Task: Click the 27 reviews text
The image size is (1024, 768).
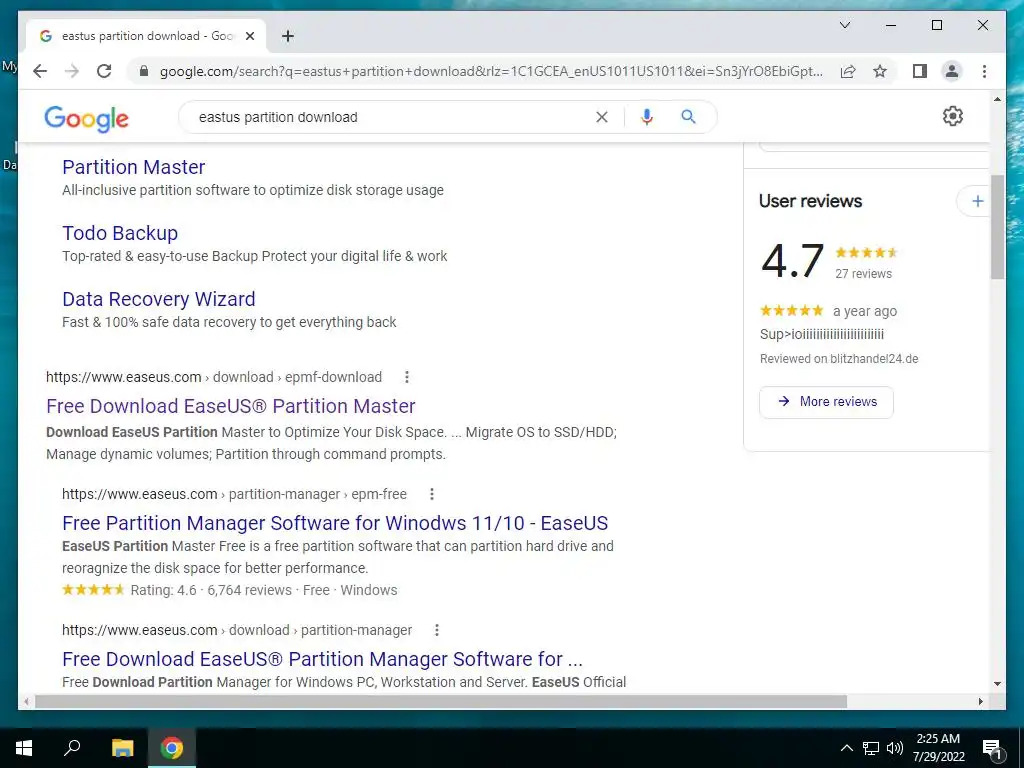Action: coord(863,274)
